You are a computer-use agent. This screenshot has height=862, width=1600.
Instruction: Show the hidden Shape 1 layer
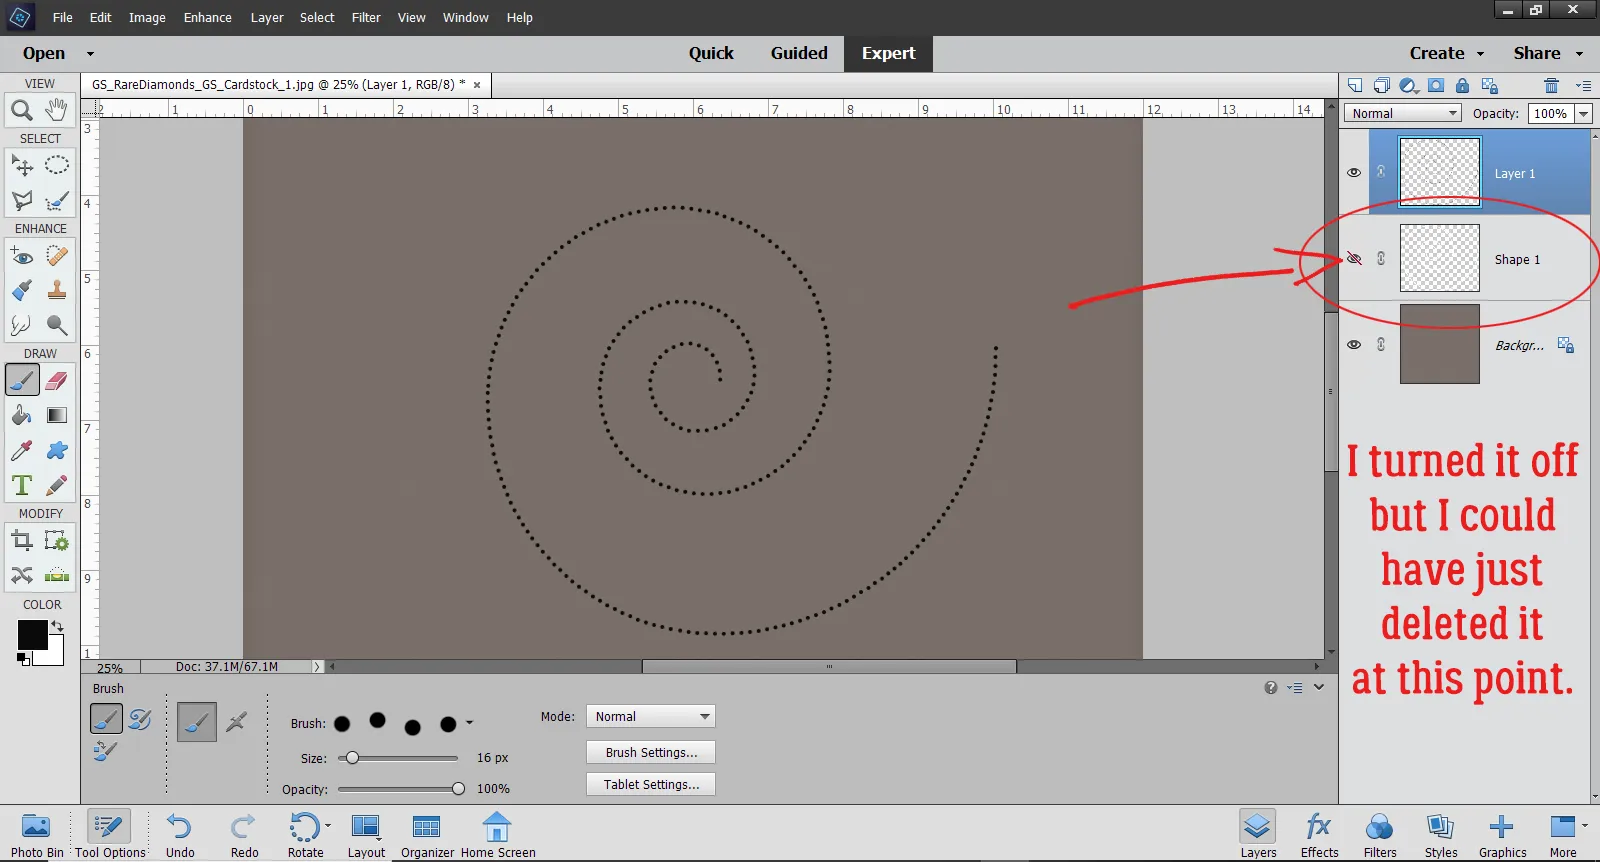1354,259
